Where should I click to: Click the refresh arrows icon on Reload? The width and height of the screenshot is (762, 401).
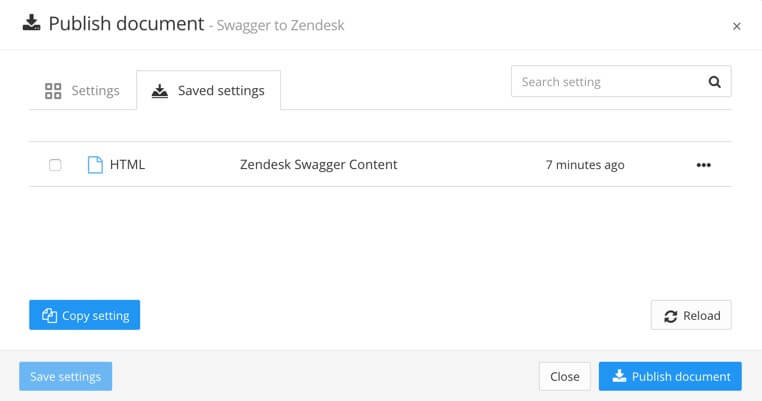click(670, 316)
